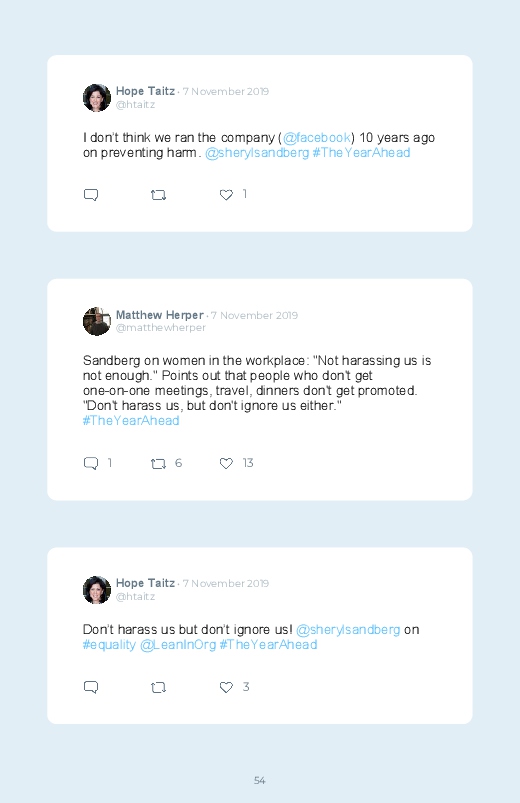The image size is (520, 803).
Task: Open @matthewherper handle
Action: coord(160,328)
